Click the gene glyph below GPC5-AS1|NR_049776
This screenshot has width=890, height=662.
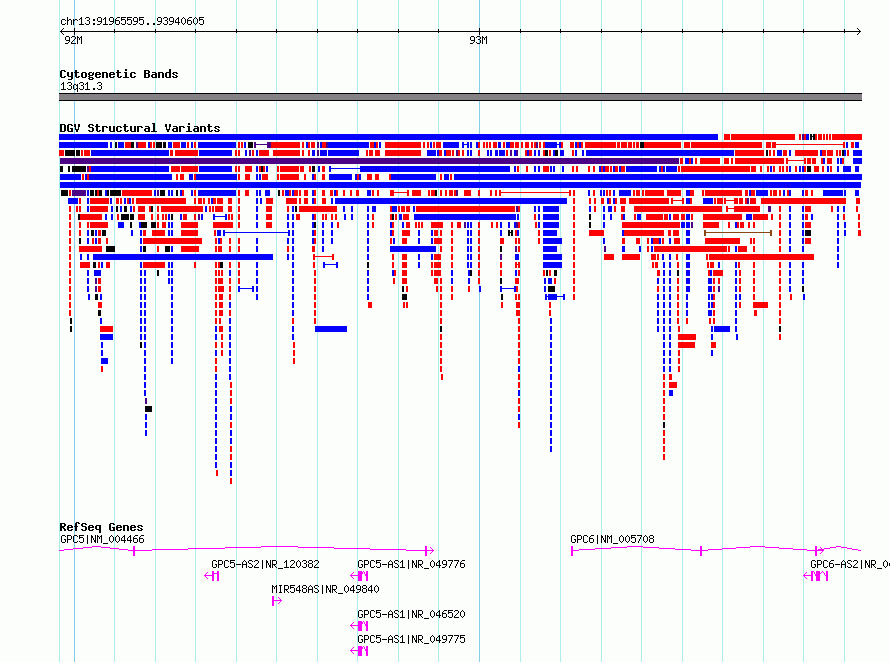pyautogui.click(x=359, y=576)
